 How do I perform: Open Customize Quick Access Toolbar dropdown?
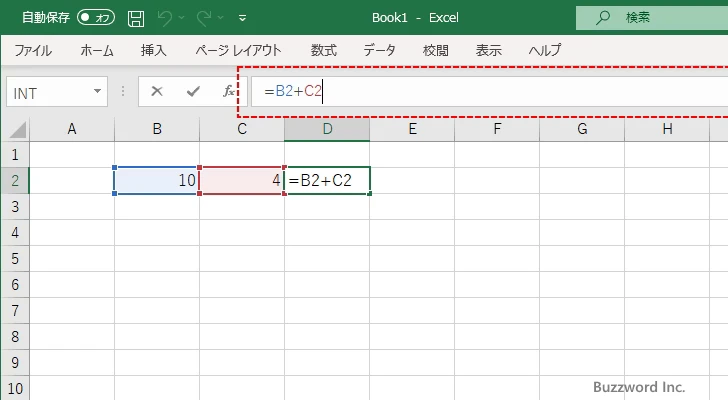click(x=242, y=18)
